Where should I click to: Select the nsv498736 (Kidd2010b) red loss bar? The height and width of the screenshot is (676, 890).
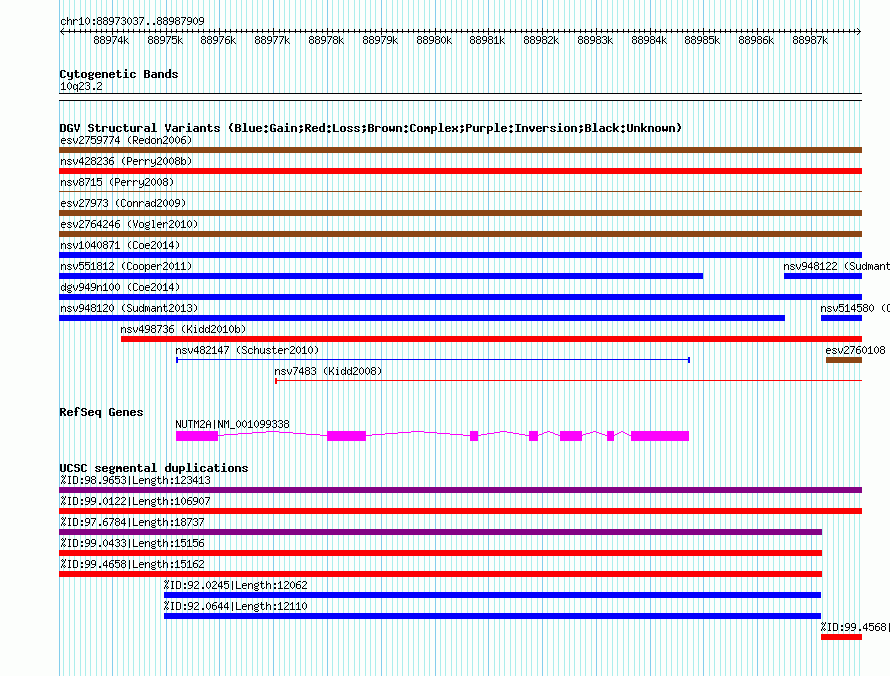point(492,339)
